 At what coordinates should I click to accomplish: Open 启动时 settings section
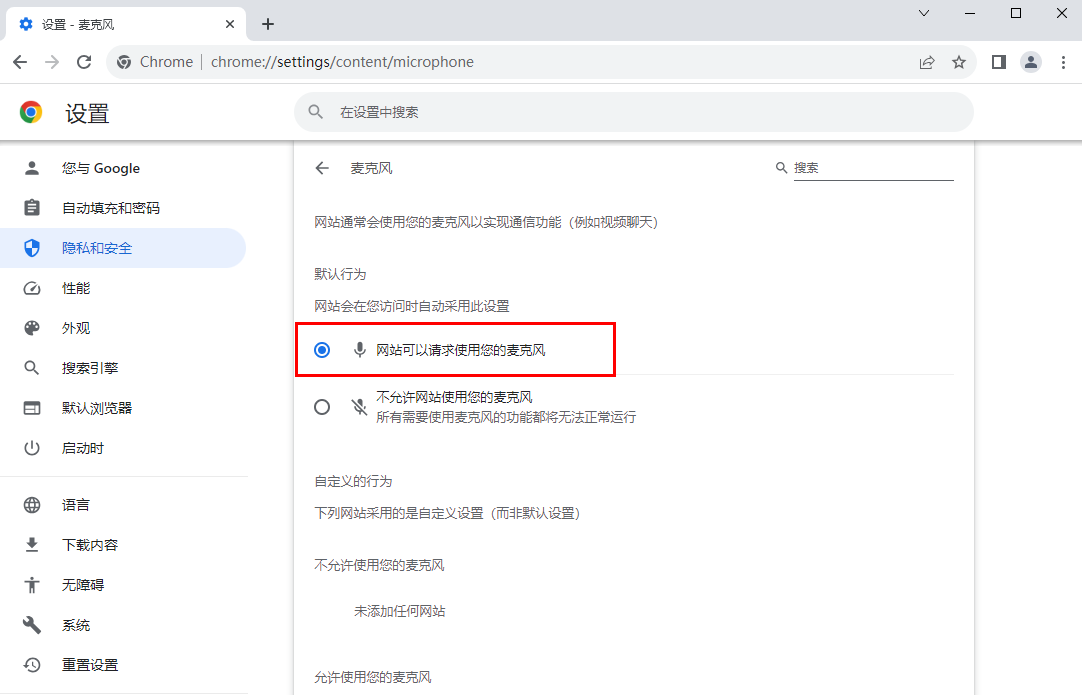coord(123,448)
